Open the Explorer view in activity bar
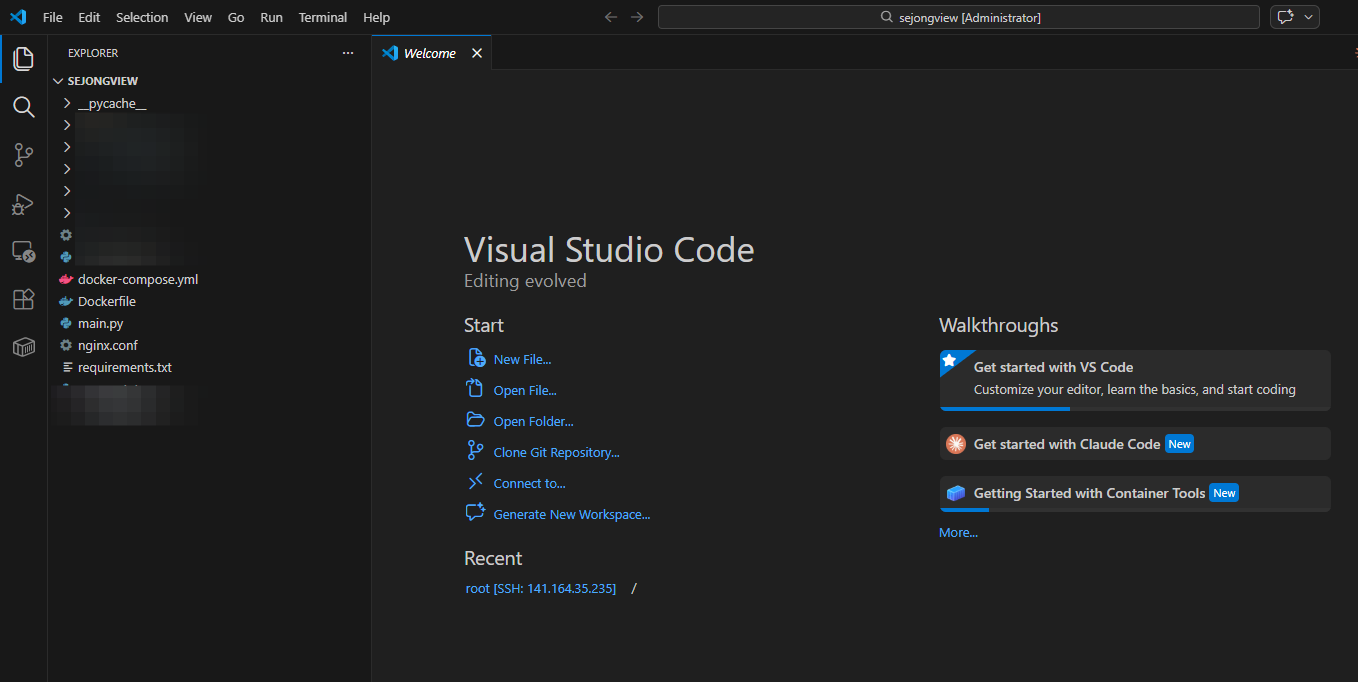The width and height of the screenshot is (1358, 682). (23, 59)
